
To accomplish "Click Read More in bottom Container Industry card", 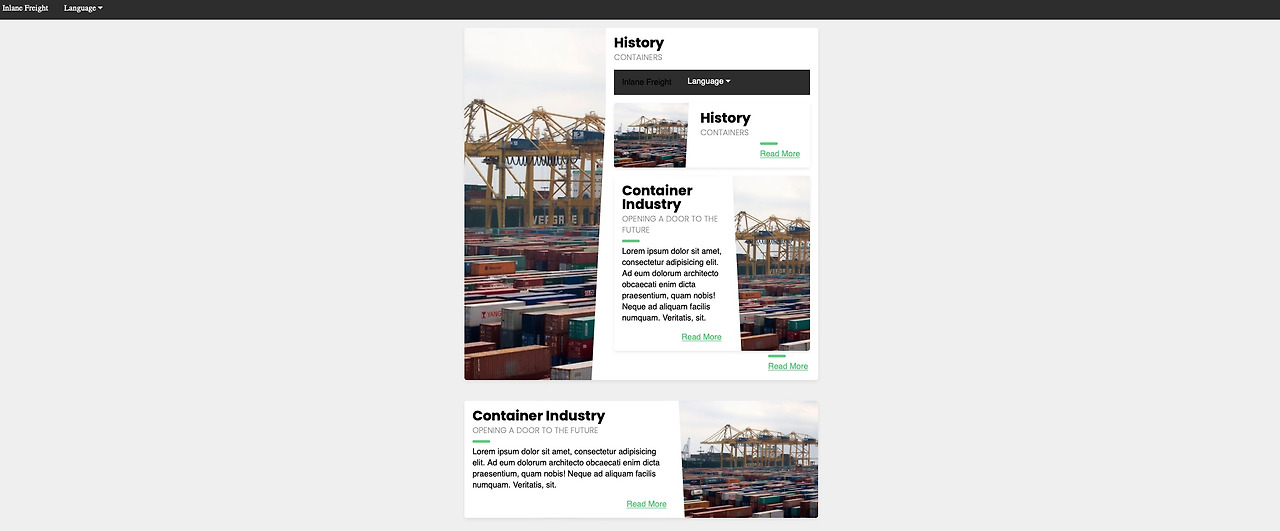I will [646, 504].
